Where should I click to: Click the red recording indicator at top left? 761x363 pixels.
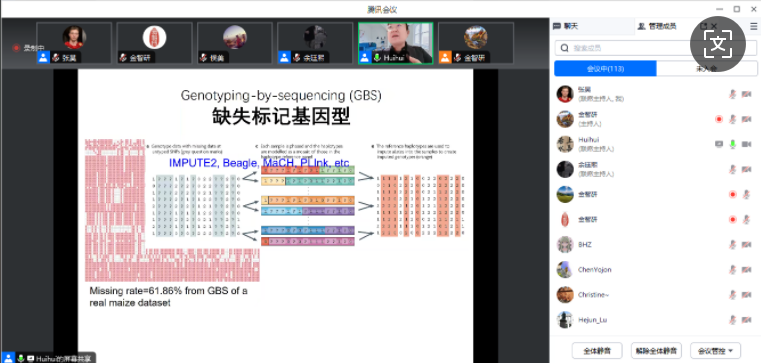pos(16,48)
